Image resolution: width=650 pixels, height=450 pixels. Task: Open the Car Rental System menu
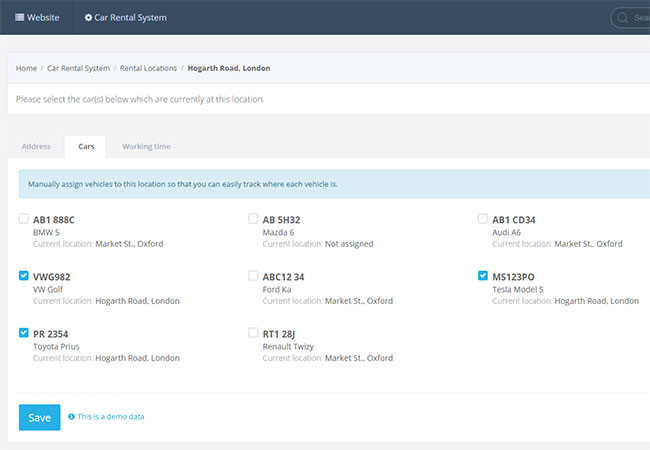(126, 17)
